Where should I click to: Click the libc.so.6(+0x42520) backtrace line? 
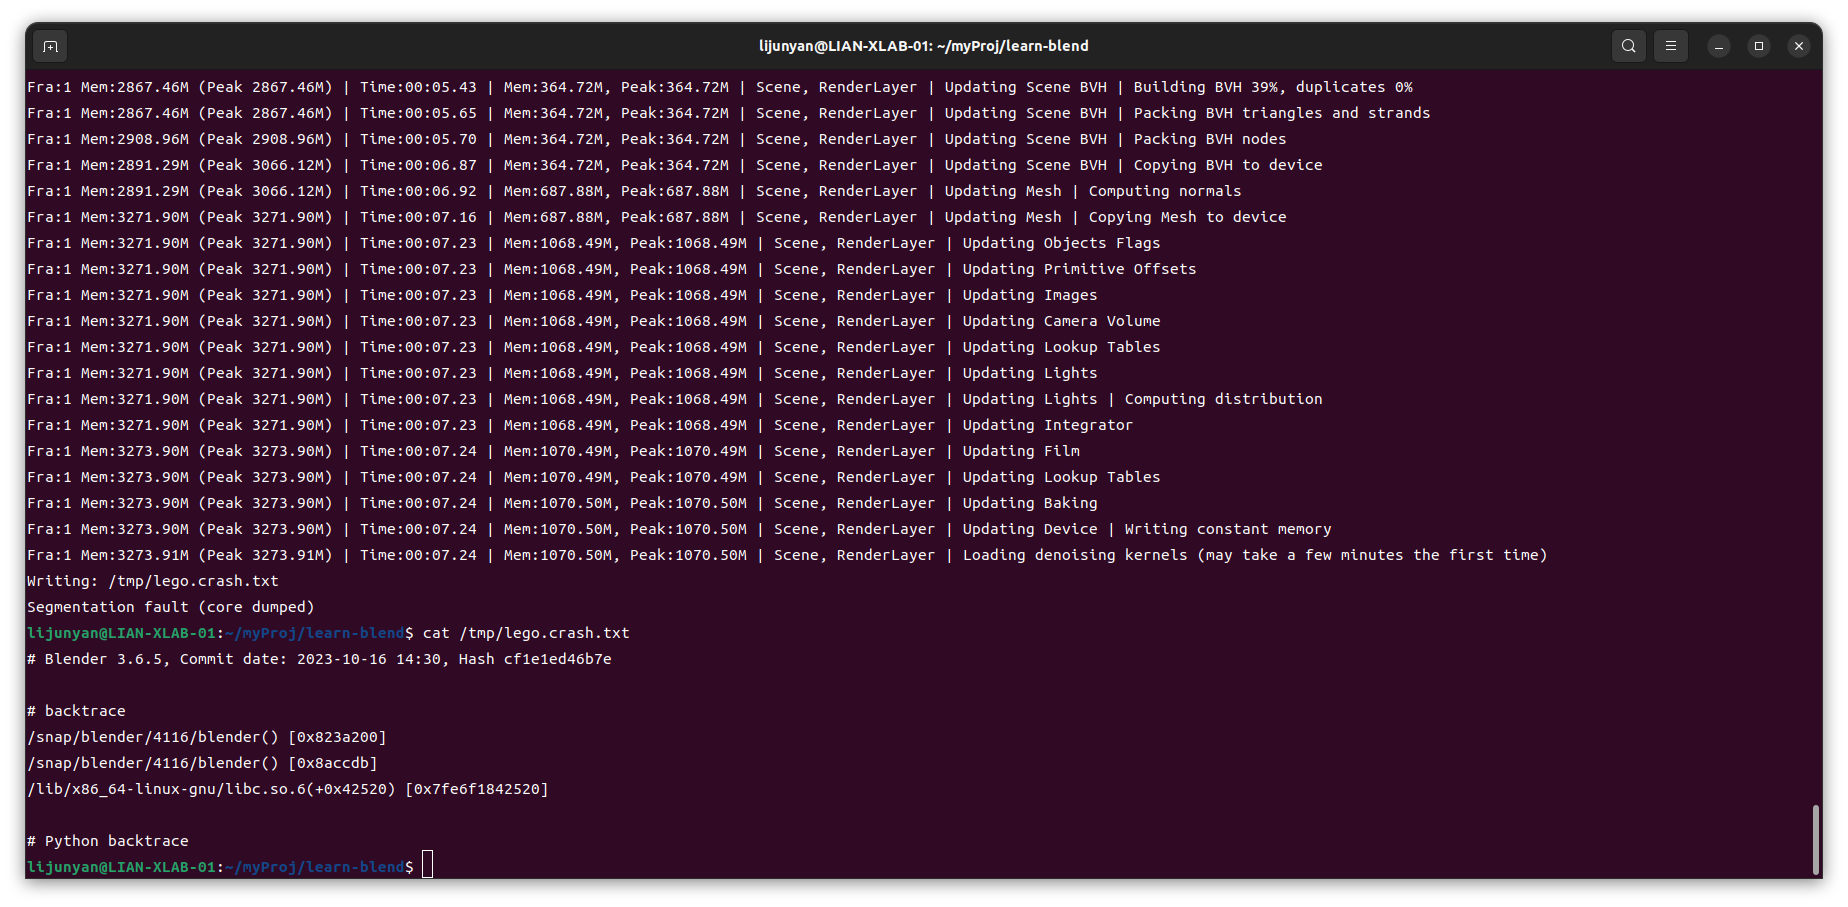pos(288,789)
